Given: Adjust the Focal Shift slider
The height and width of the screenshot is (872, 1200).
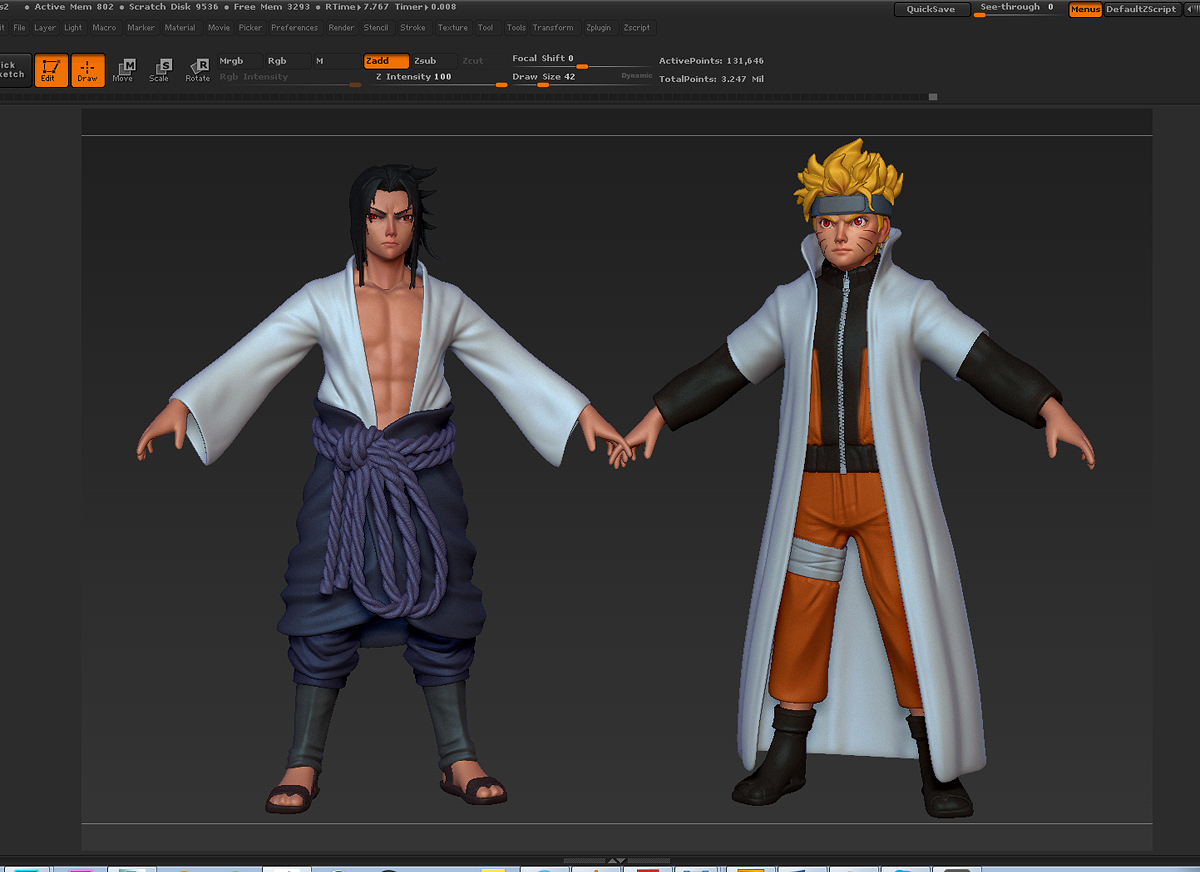Looking at the screenshot, I should (x=580, y=61).
